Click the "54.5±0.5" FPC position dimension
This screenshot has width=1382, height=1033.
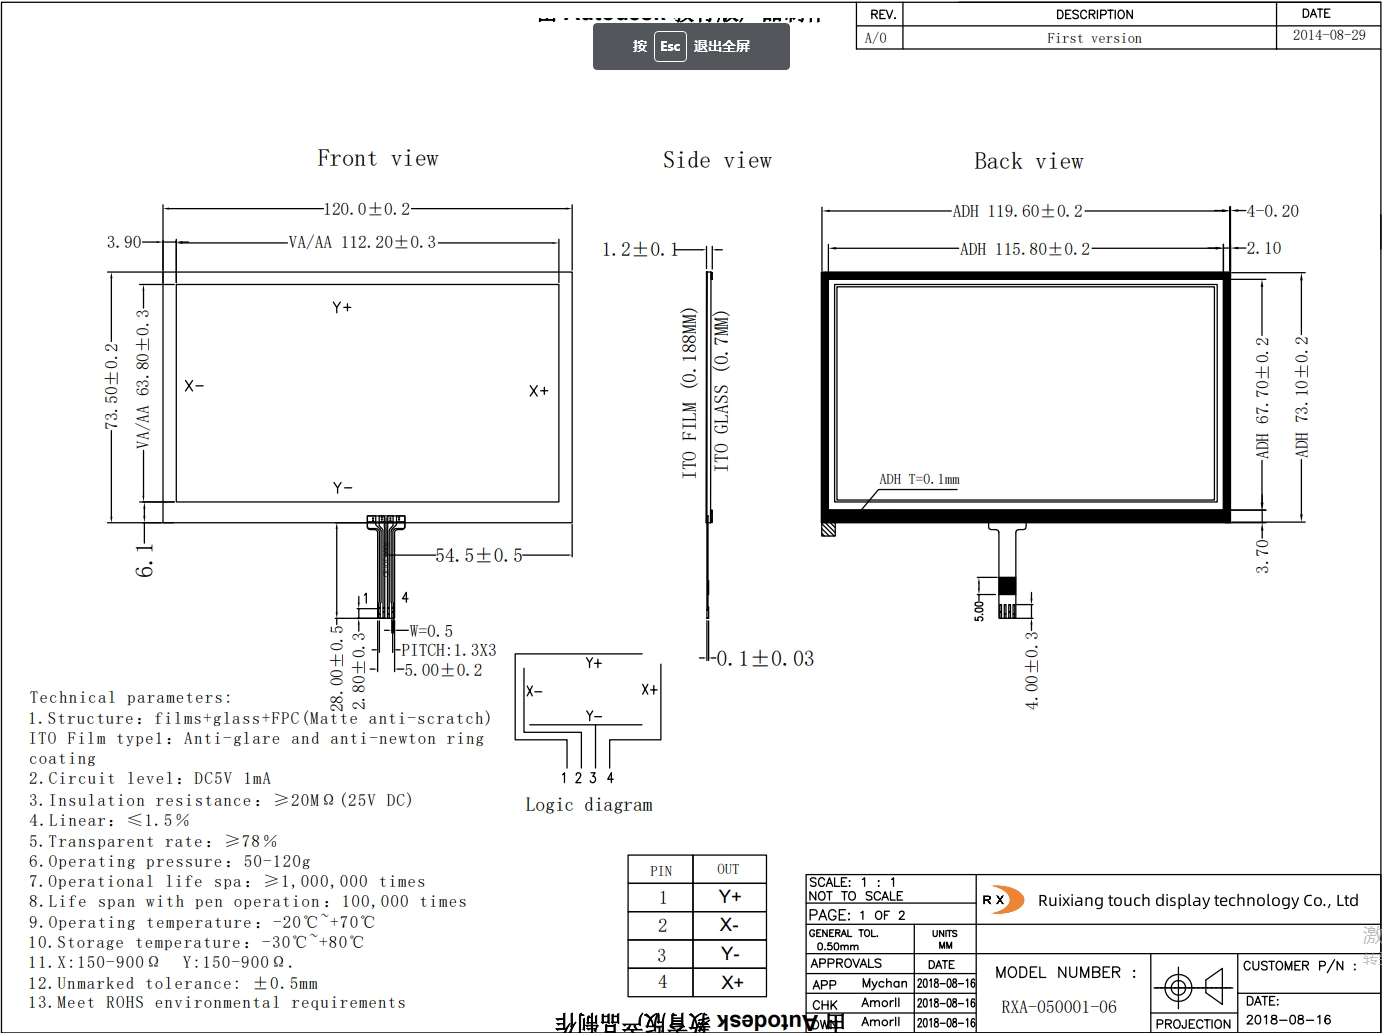click(x=479, y=555)
